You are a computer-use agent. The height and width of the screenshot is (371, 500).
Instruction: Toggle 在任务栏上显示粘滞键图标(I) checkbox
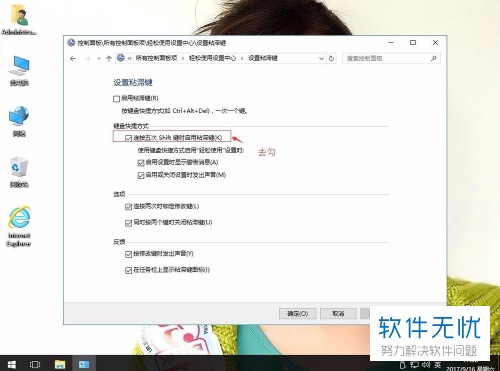[128, 270]
